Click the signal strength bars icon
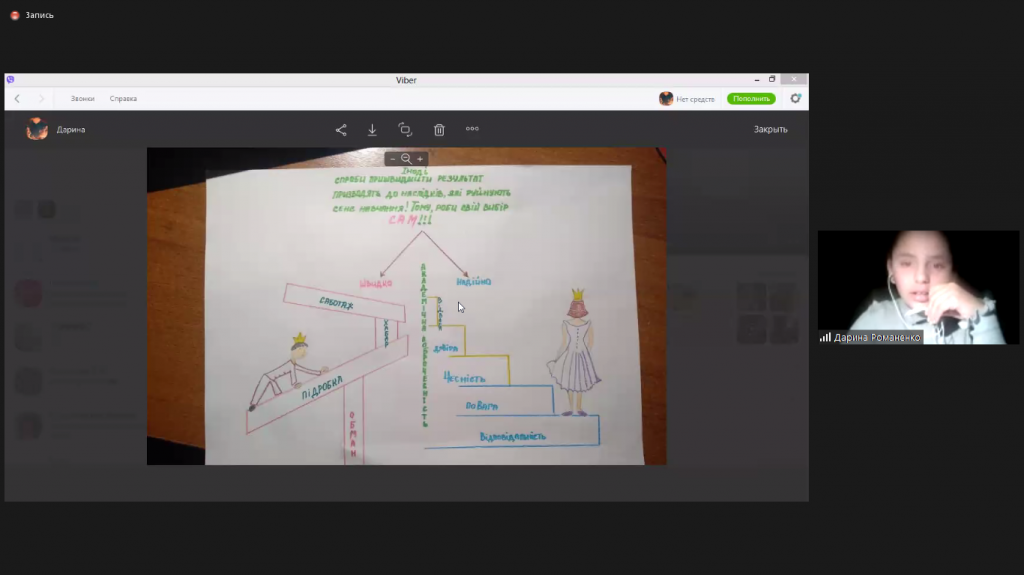Viewport: 1024px width, 575px height. point(825,337)
